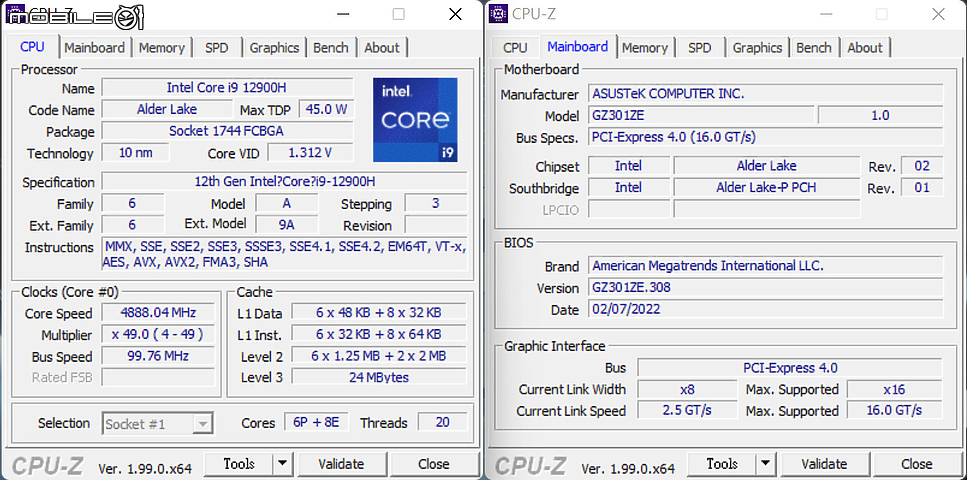This screenshot has height=480, width=967.
Task: Close the right CPU-Z window via X
Action: click(939, 14)
